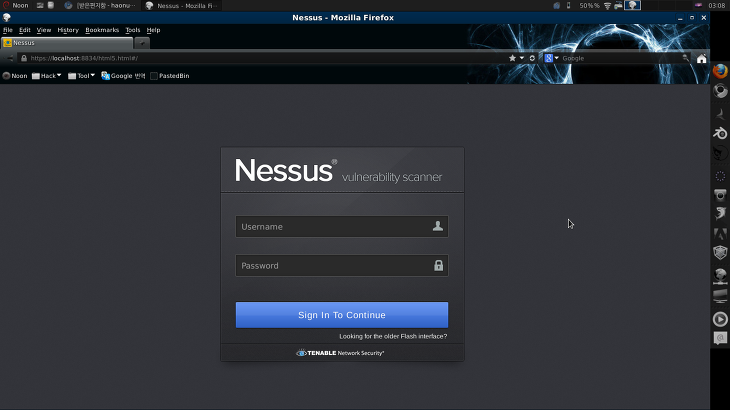Viewport: 730px width, 410px height.
Task: Expand the Hack bookmarks folder
Action: coord(47,76)
